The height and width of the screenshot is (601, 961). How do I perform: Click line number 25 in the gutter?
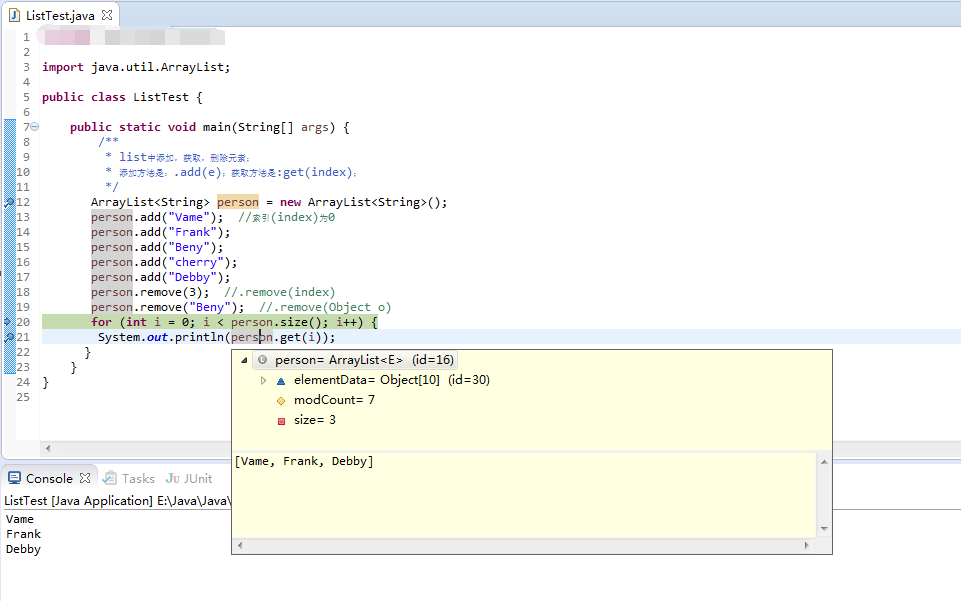coord(23,397)
